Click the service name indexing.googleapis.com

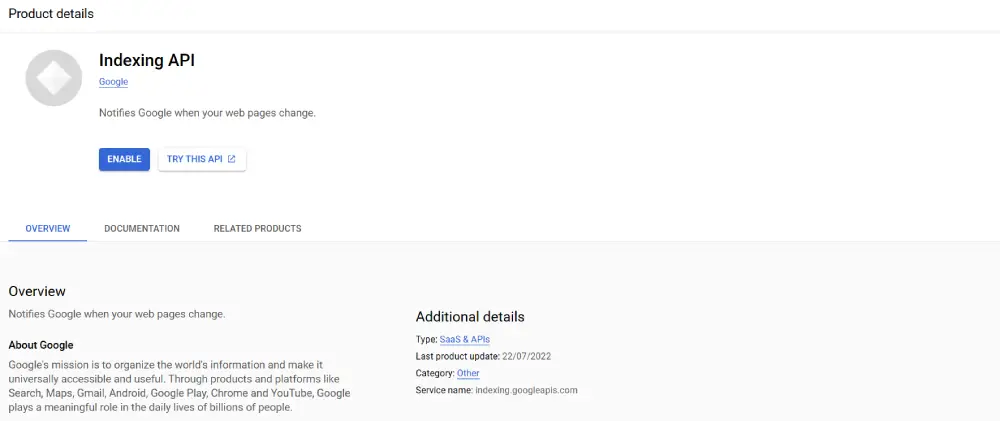(526, 390)
